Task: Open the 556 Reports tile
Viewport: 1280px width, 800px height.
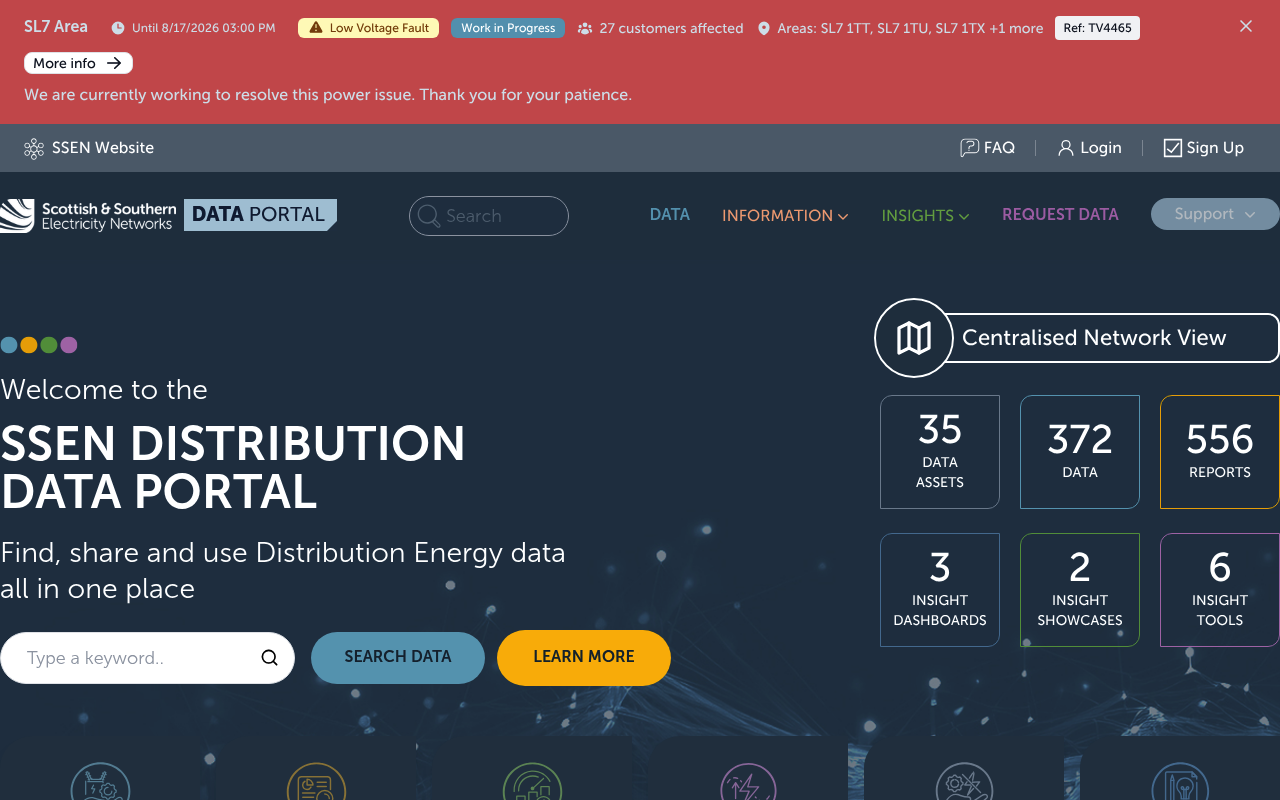Action: tap(1220, 452)
